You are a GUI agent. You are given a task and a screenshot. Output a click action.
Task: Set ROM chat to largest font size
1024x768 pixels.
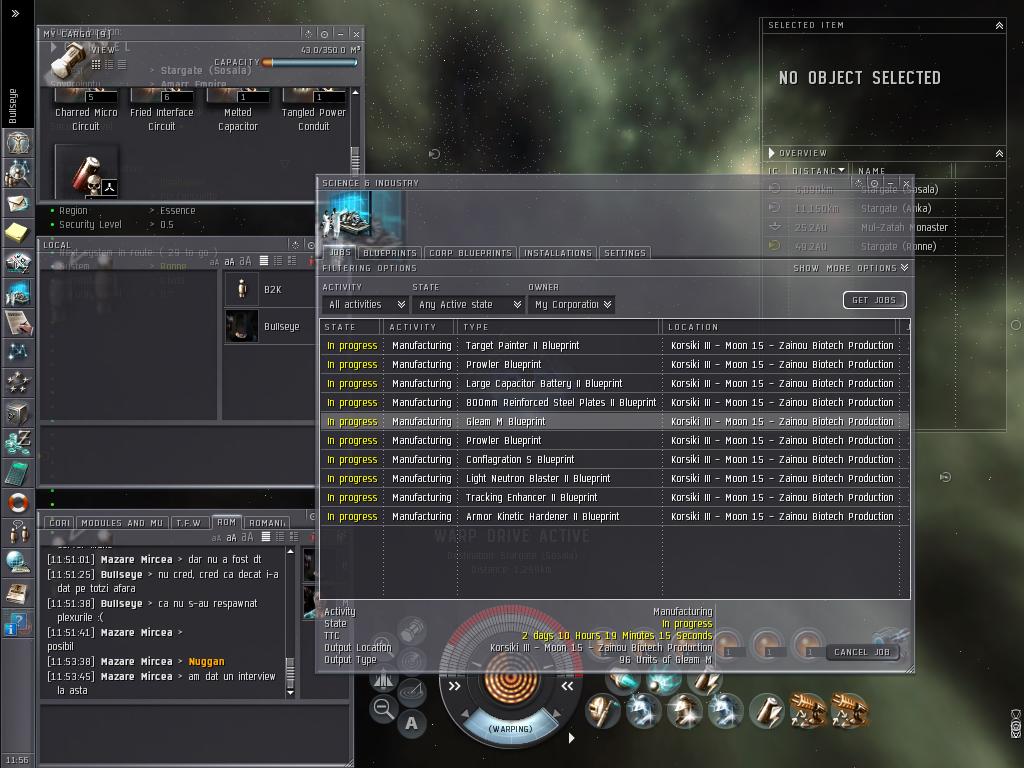pyautogui.click(x=247, y=537)
